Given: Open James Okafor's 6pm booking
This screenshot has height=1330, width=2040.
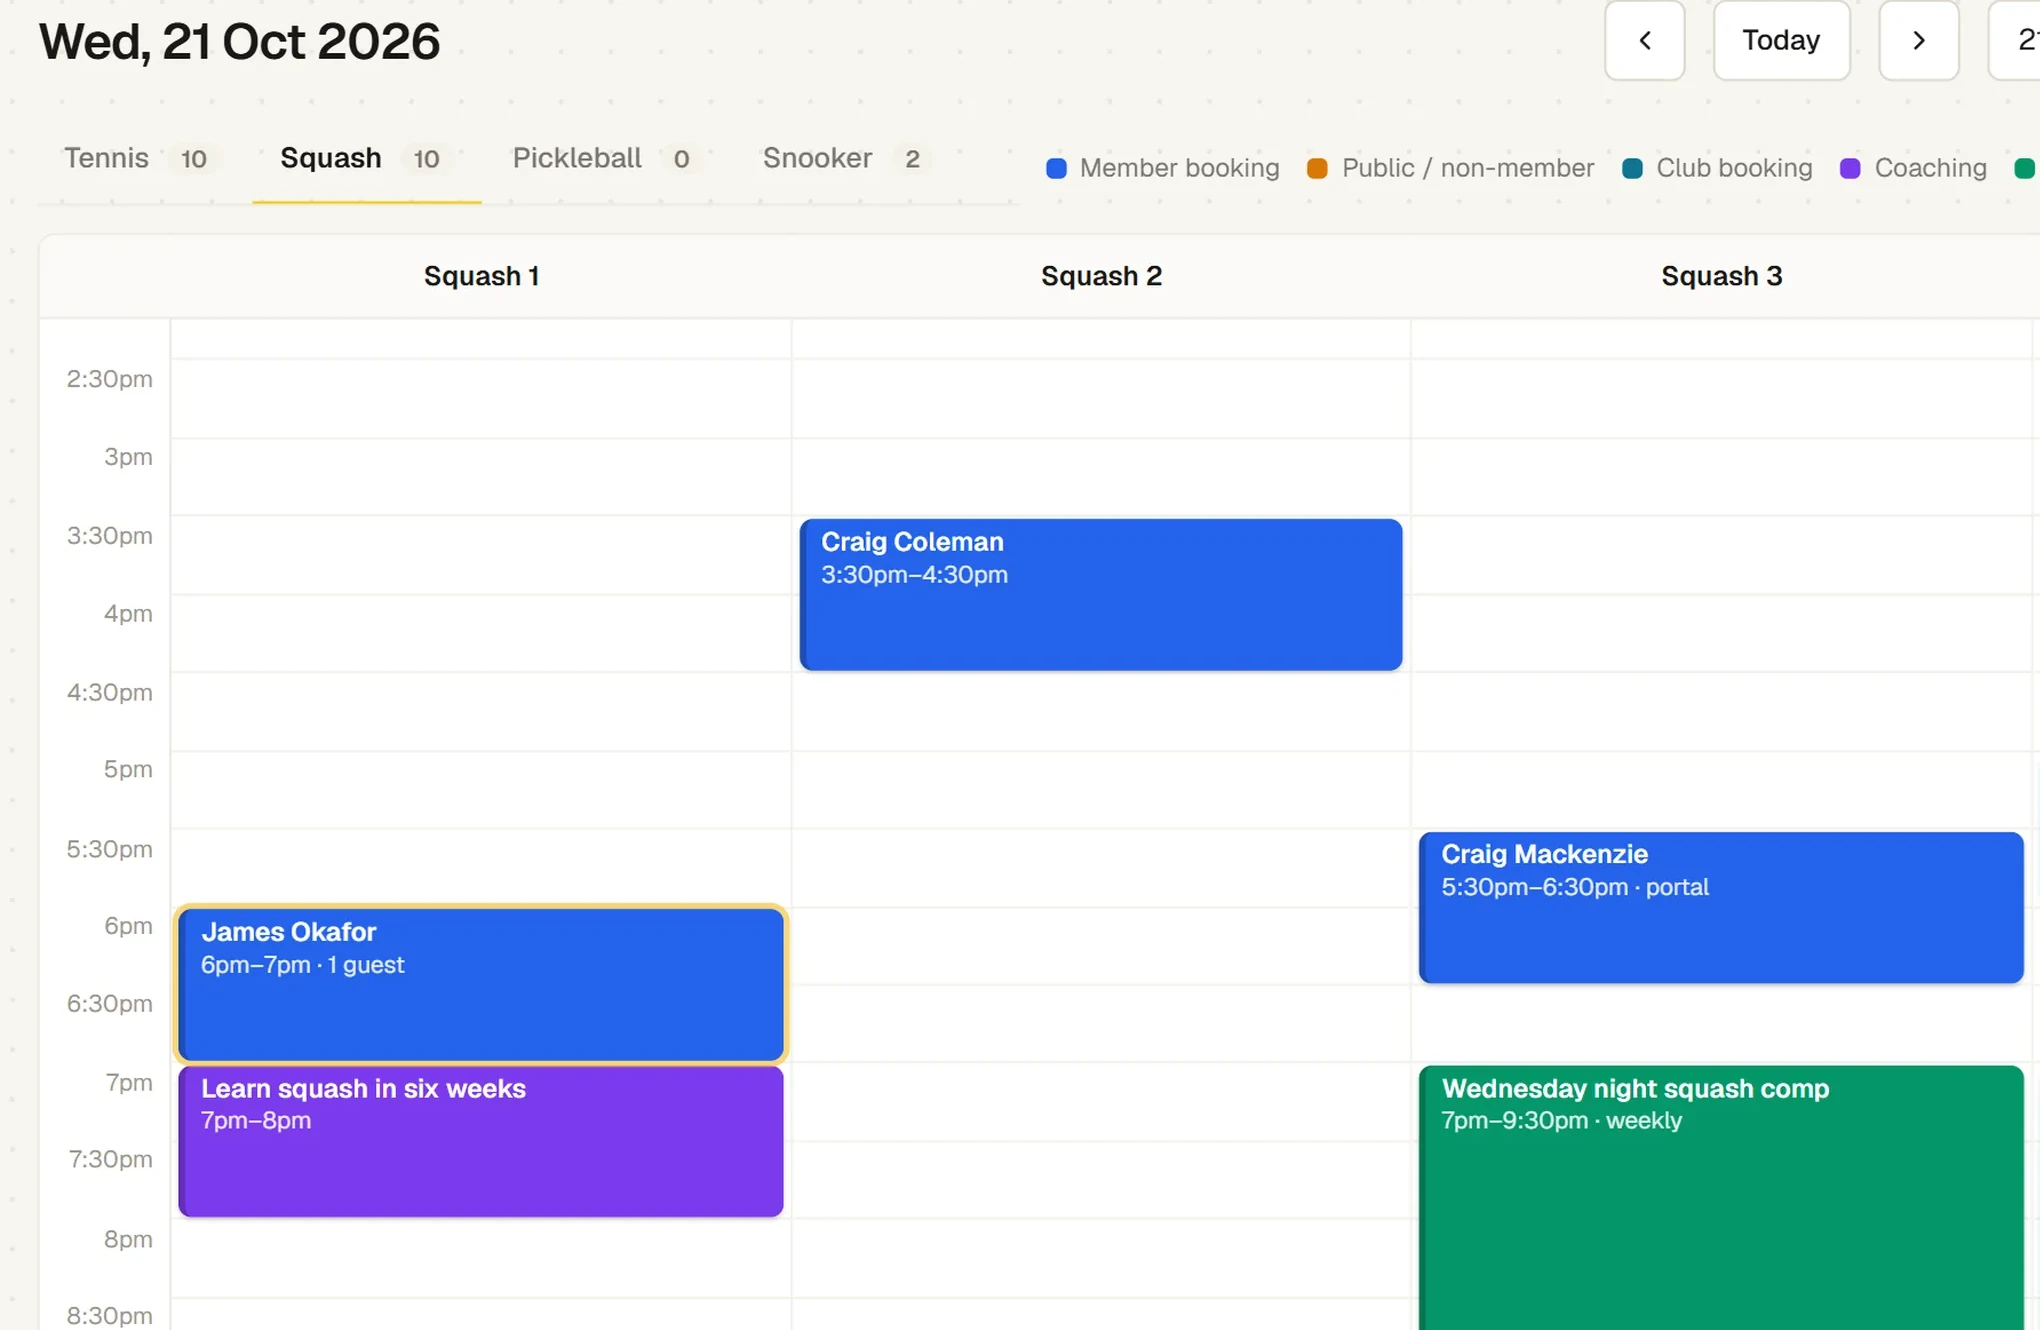Looking at the screenshot, I should [x=481, y=984].
